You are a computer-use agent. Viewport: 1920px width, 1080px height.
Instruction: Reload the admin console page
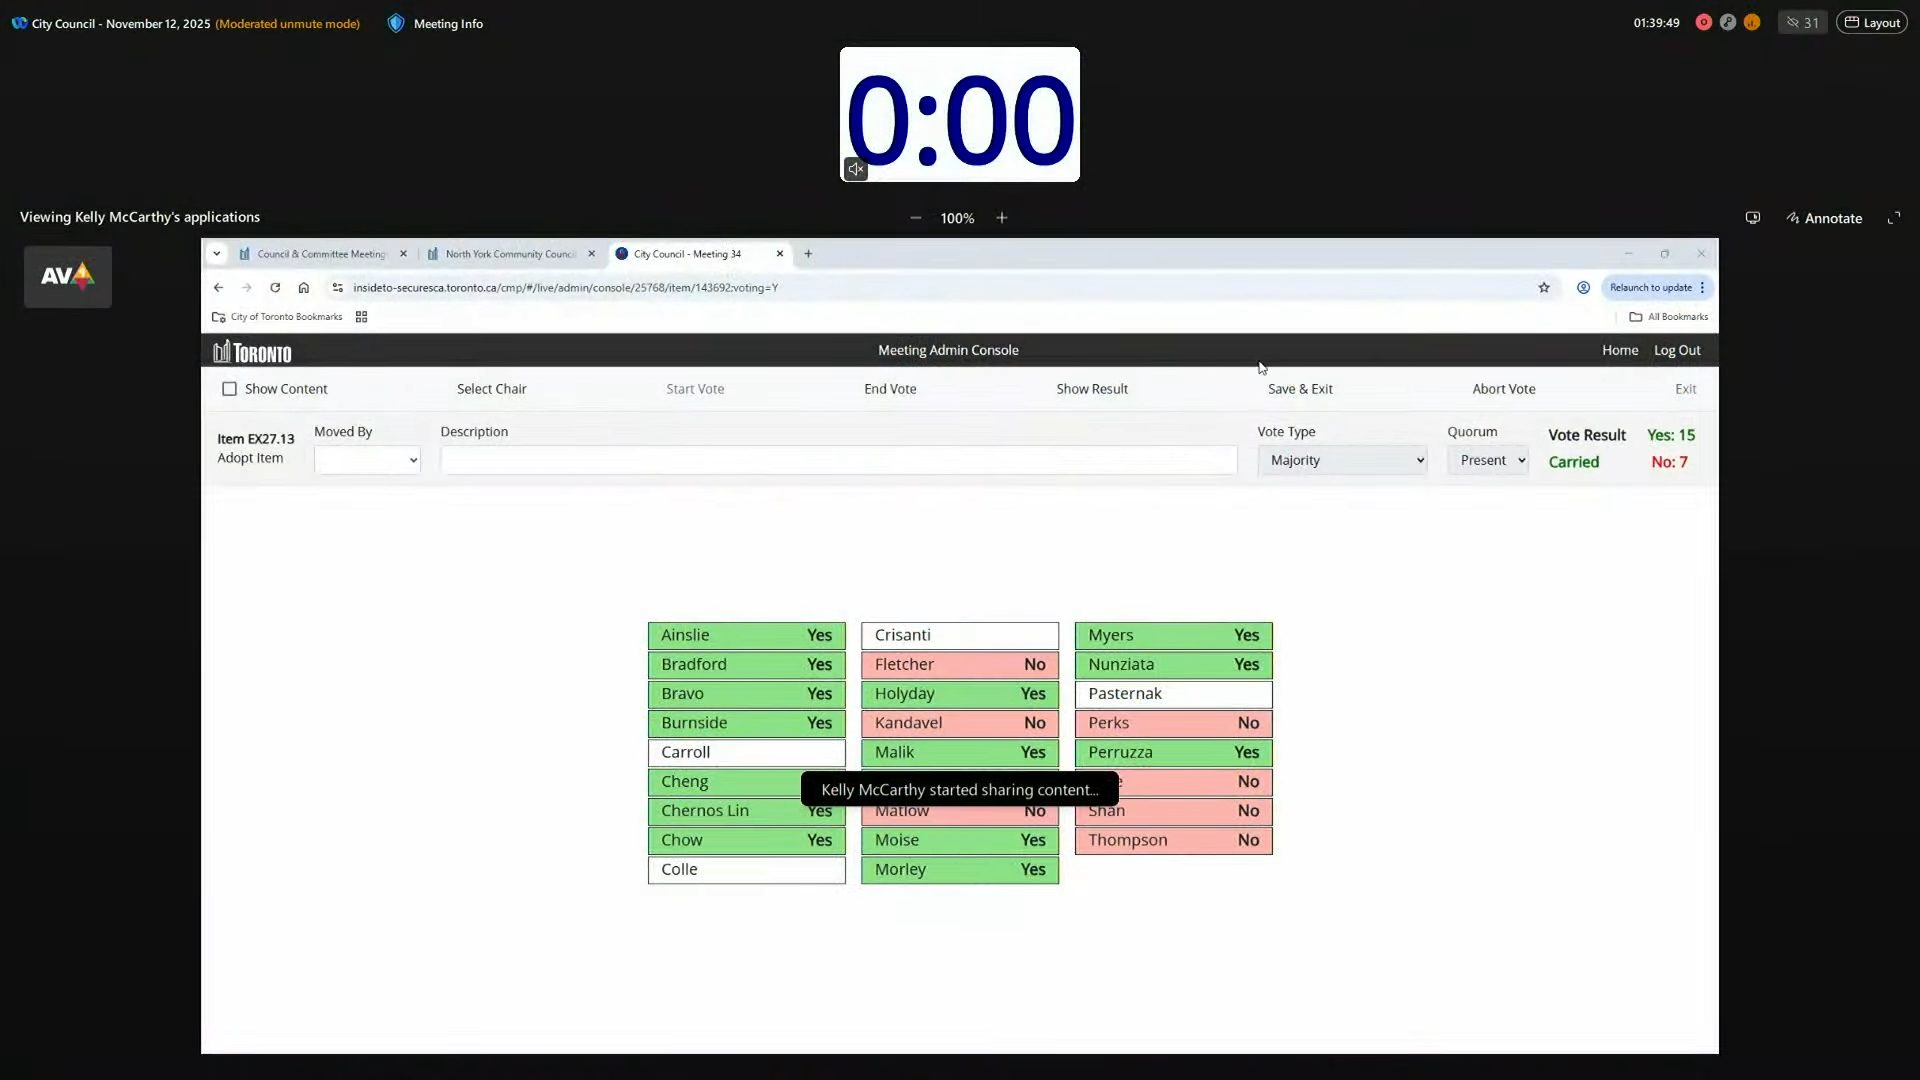point(275,287)
